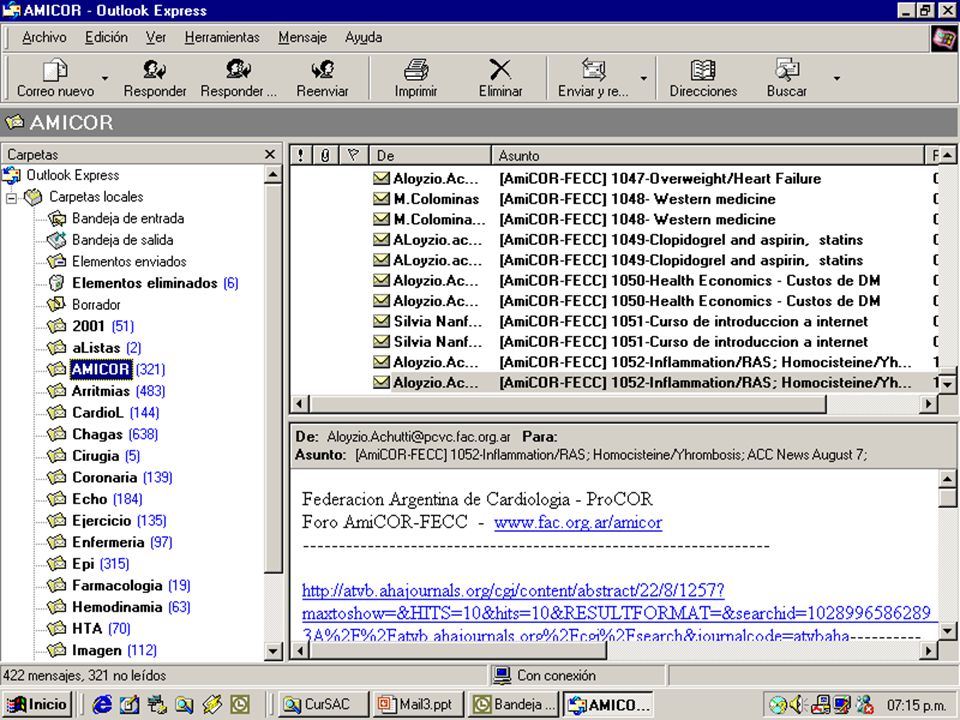Select first 1049-Clopidogrel and aspirin message
The height and width of the screenshot is (720, 960).
[612, 240]
